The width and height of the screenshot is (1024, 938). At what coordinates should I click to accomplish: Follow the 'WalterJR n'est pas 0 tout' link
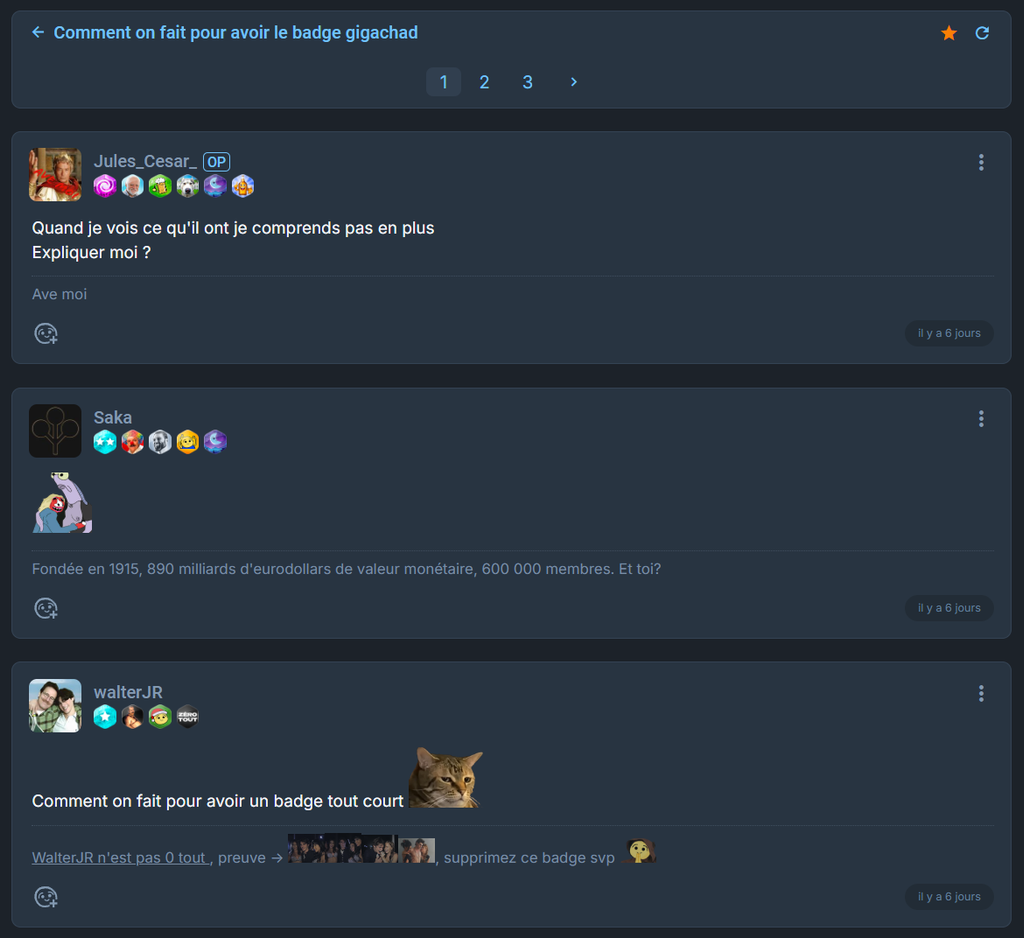(x=120, y=858)
